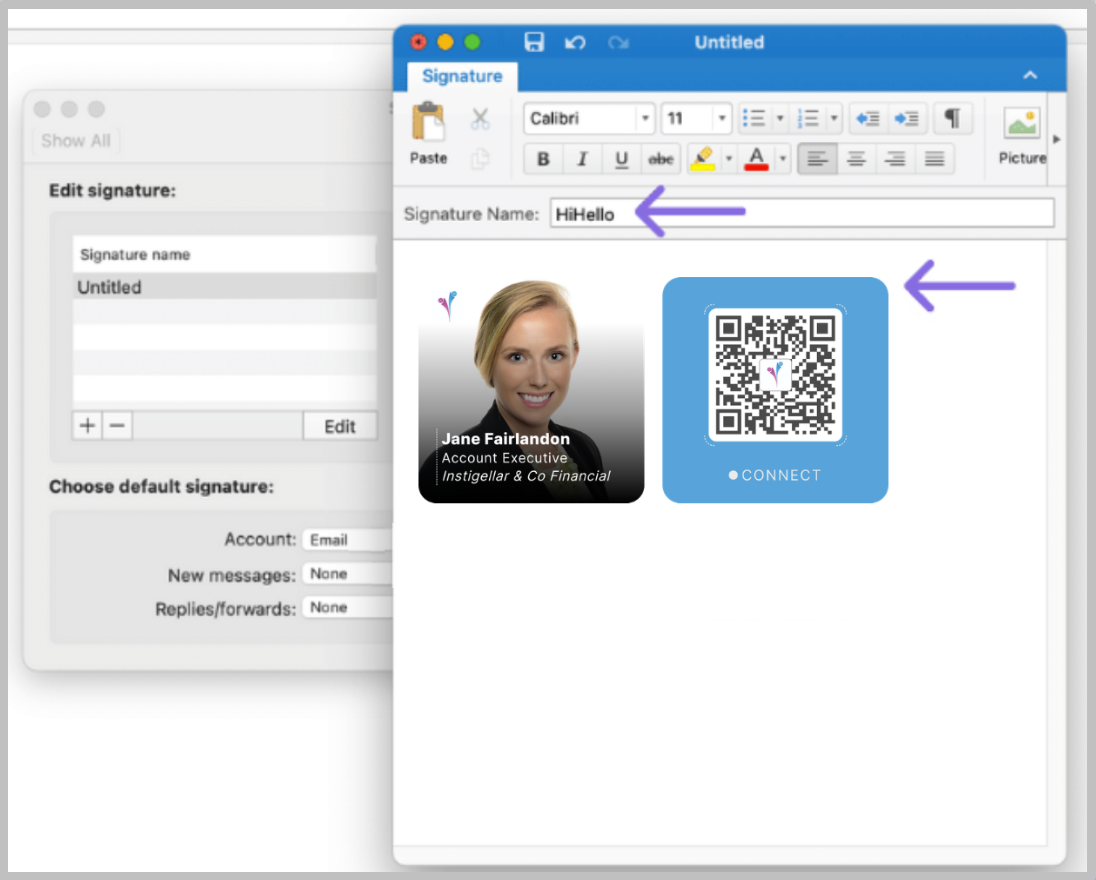Select the Jane Fairlandon card image
Viewport: 1096px width, 880px height.
(x=531, y=390)
